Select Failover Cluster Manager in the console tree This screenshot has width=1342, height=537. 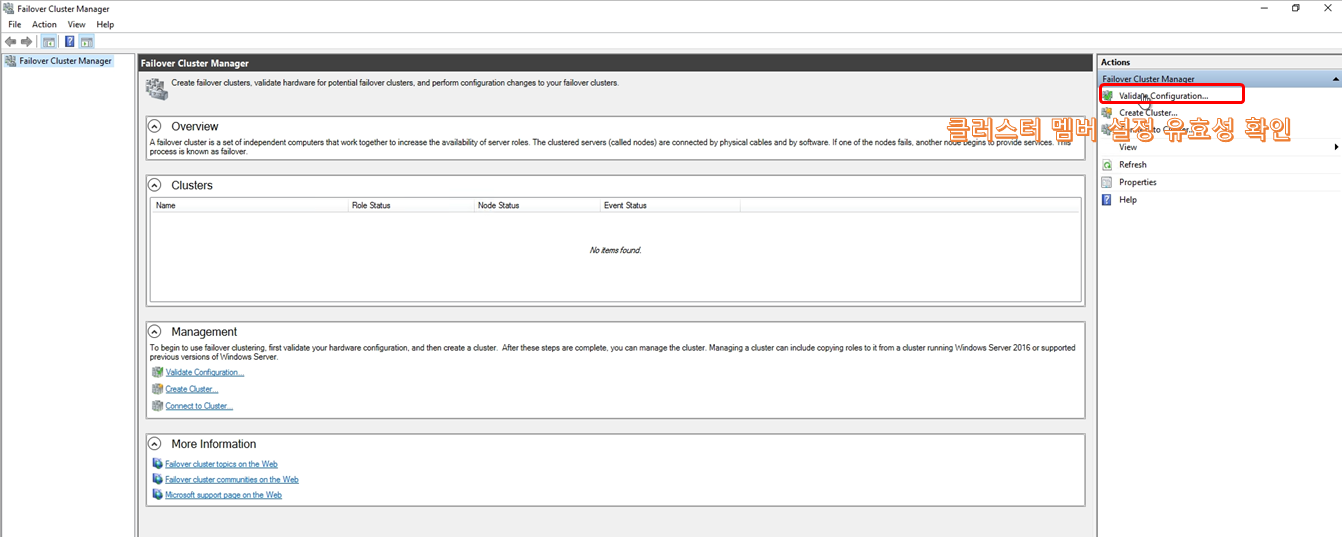click(x=66, y=61)
